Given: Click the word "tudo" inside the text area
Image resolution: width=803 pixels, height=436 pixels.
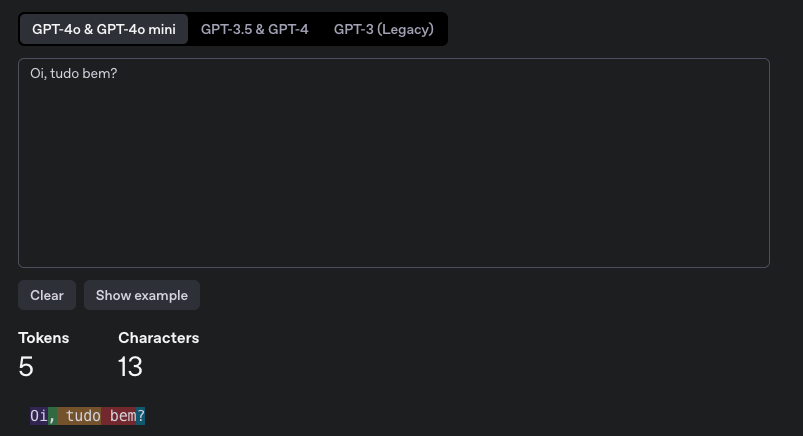Looking at the screenshot, I should pos(65,74).
